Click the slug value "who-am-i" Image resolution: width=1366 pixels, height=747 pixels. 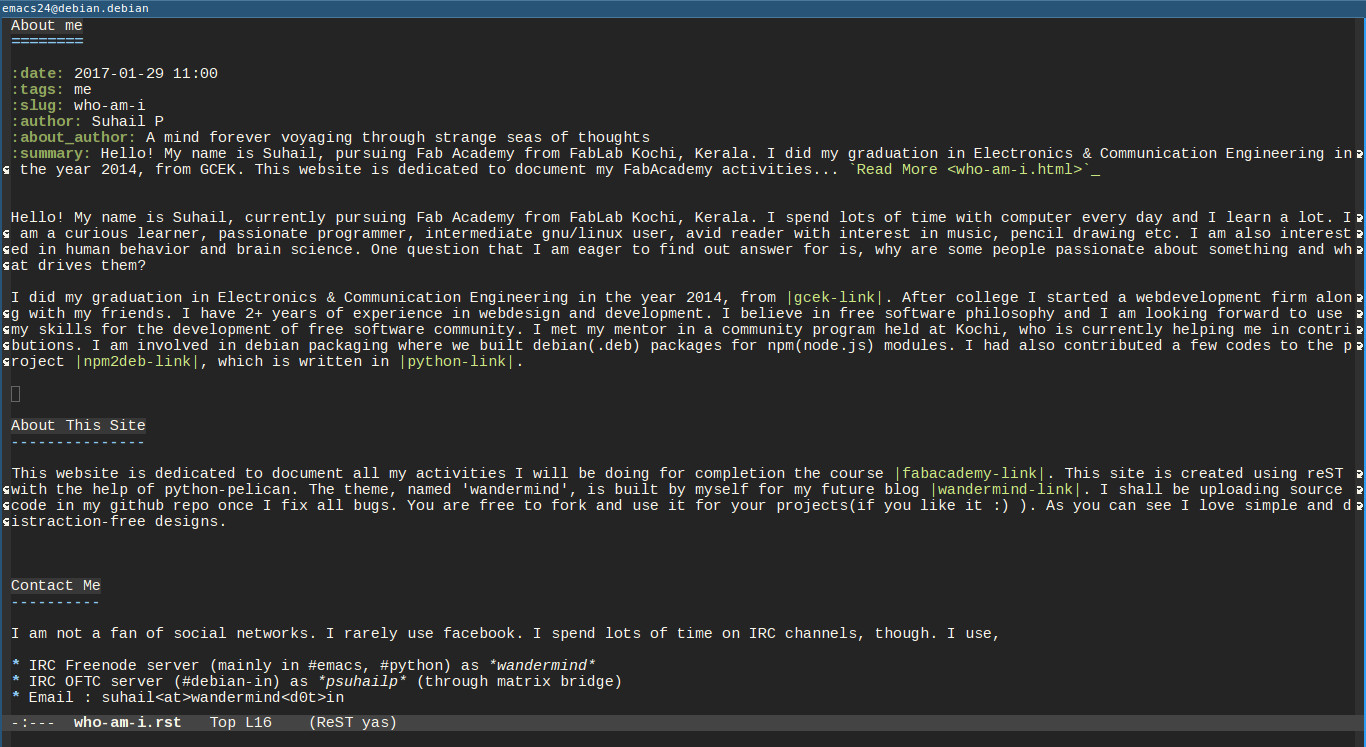(110, 106)
